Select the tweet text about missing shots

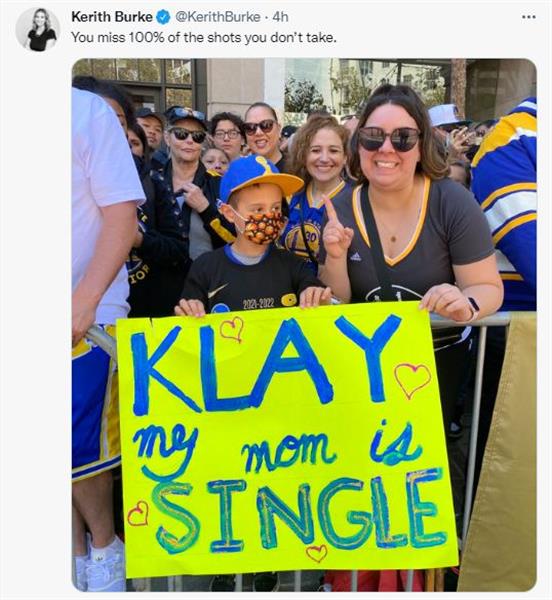coord(204,38)
